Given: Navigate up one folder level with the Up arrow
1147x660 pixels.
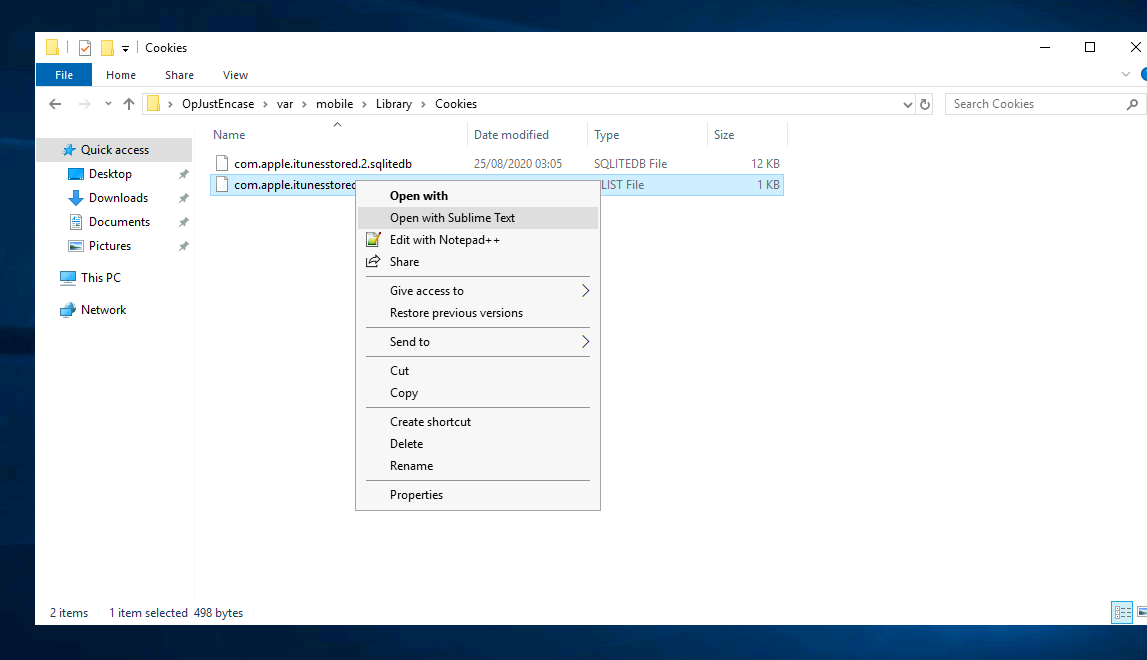Looking at the screenshot, I should [x=129, y=104].
